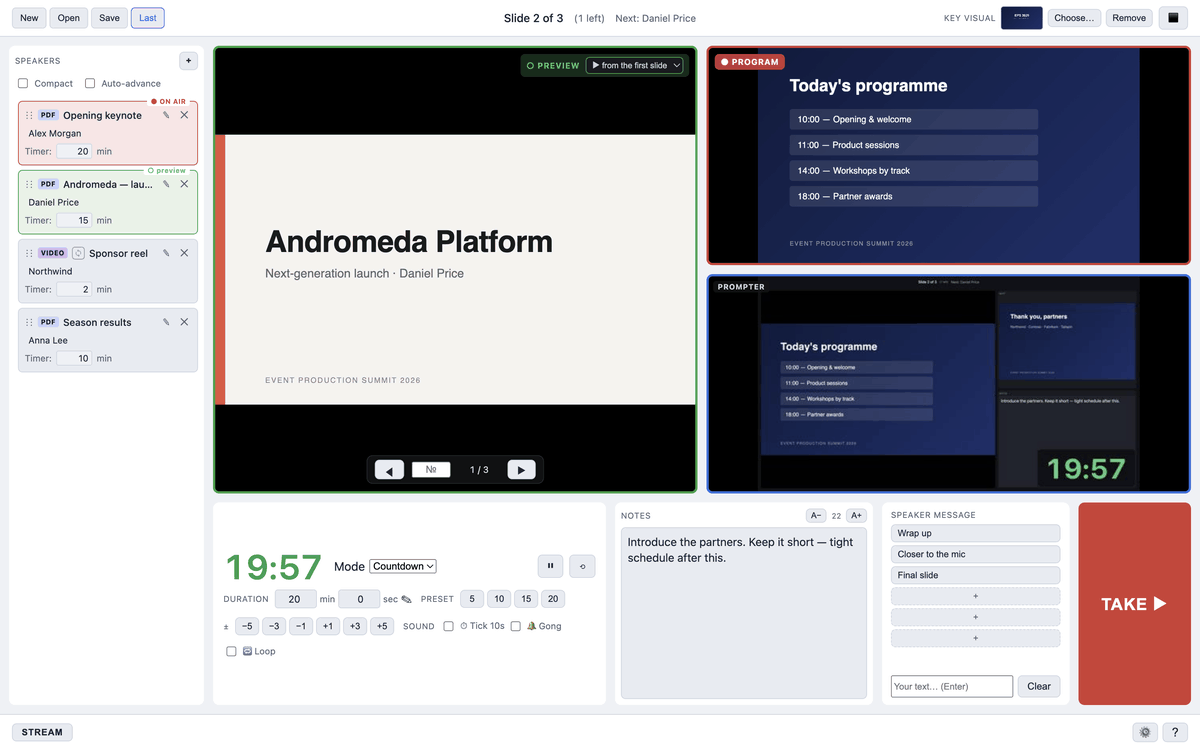Open the timer Mode dropdown
Screen dimensions: 1200x750
tap(403, 566)
